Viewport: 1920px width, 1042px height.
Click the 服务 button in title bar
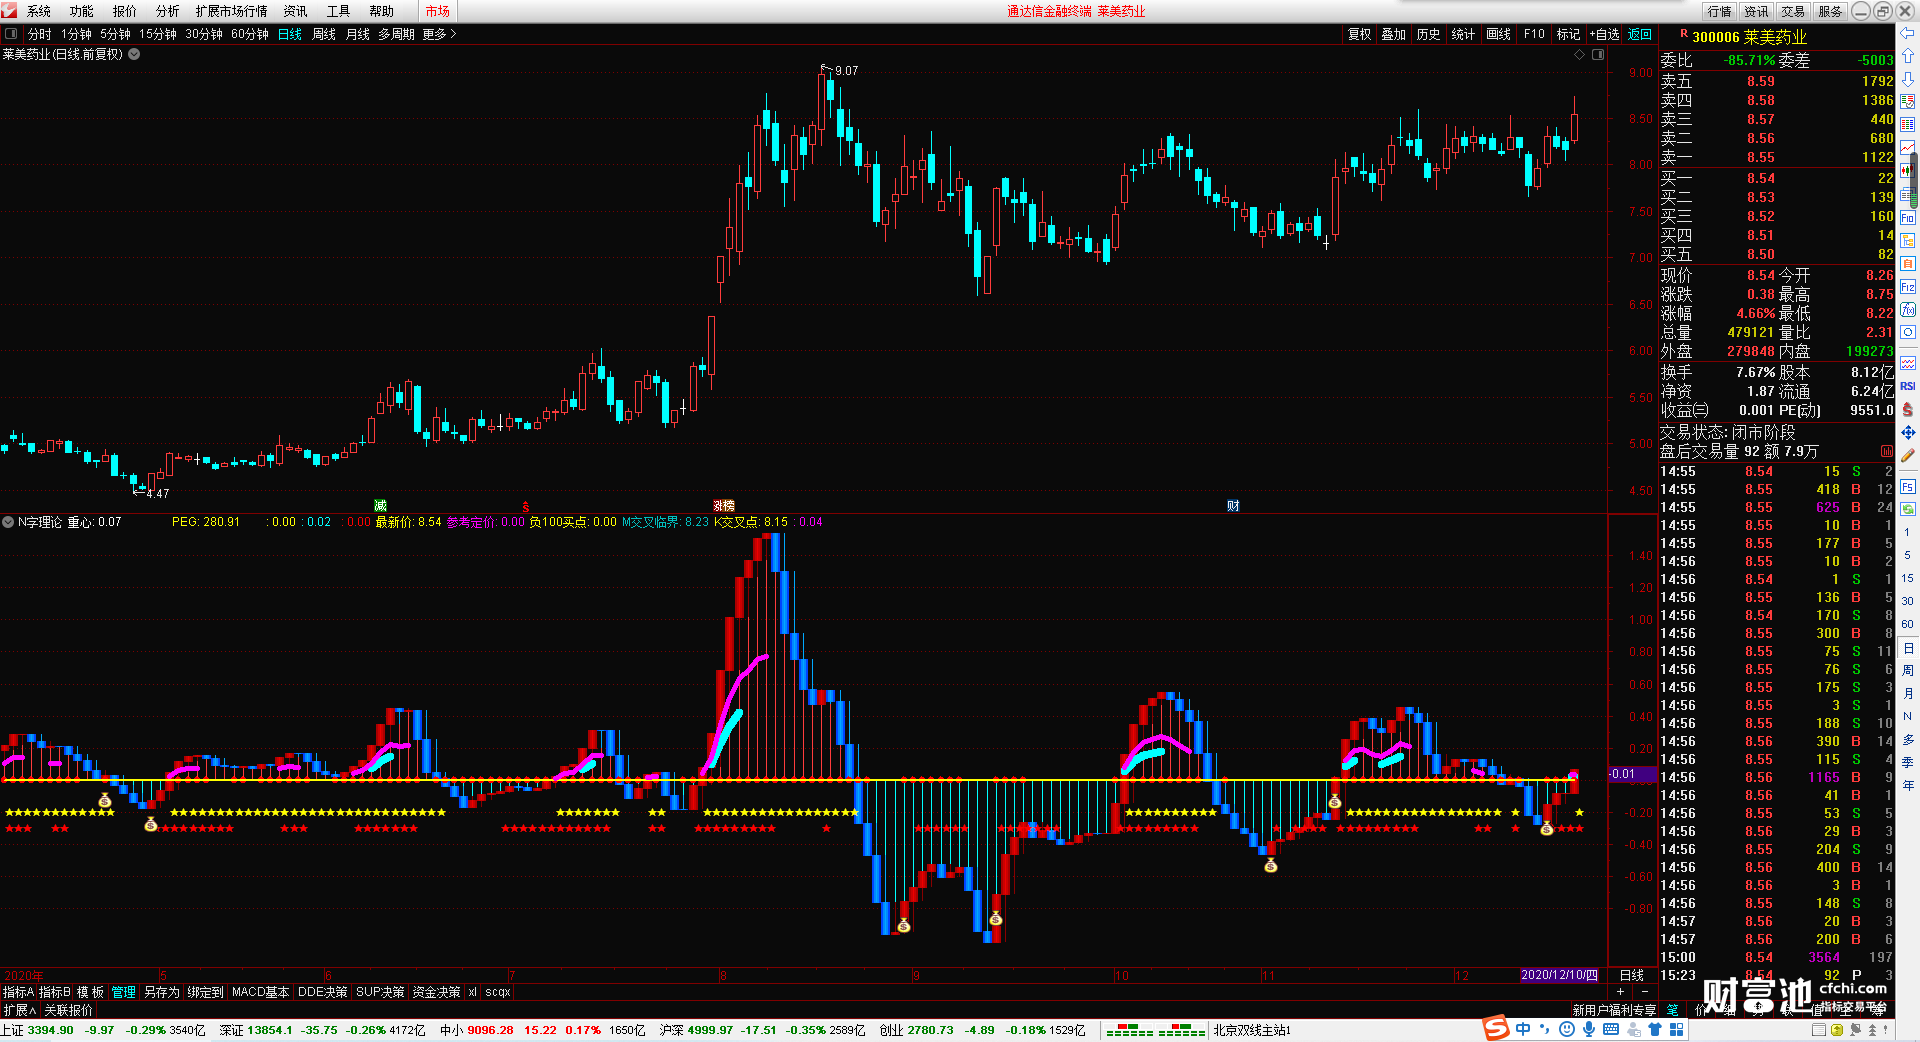pyautogui.click(x=1830, y=11)
